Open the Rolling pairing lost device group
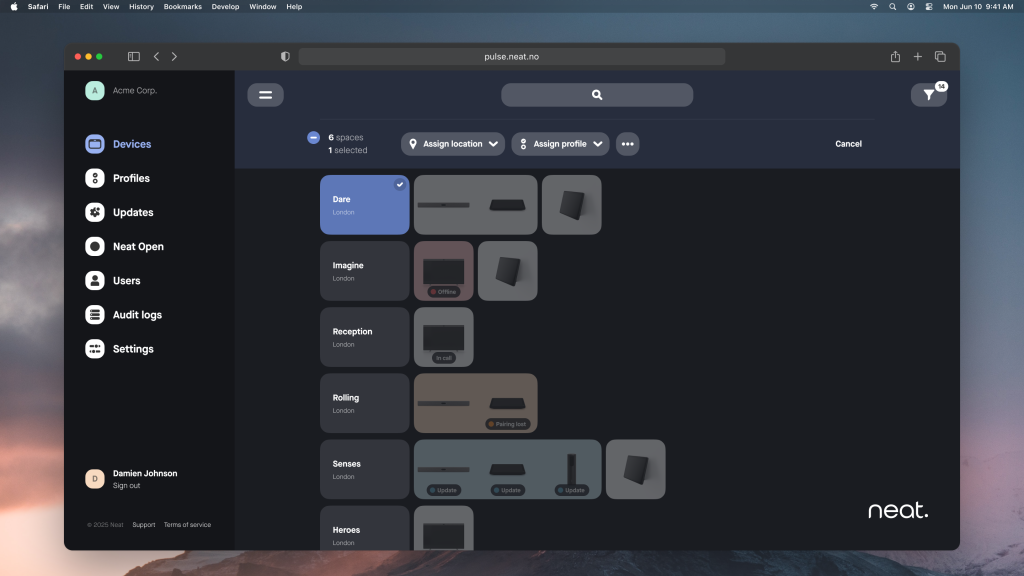 [x=475, y=403]
